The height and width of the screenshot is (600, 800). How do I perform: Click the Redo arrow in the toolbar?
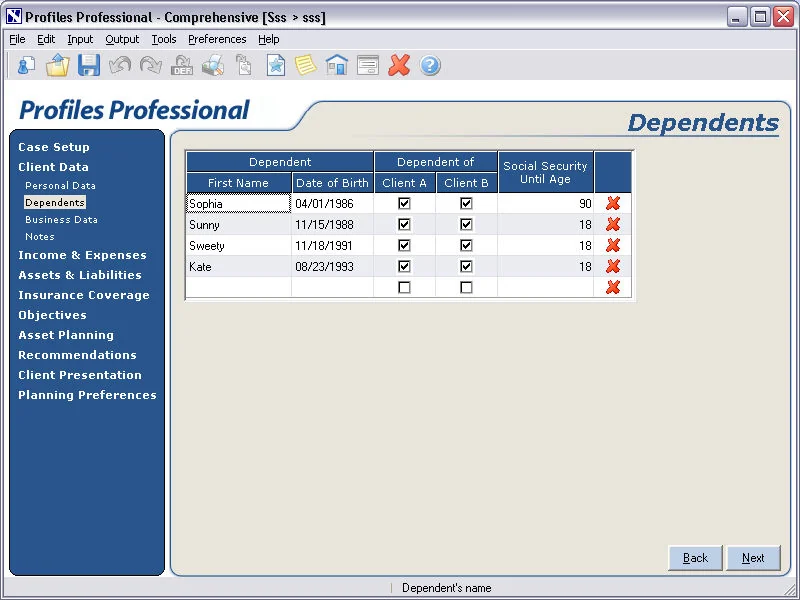(x=151, y=65)
